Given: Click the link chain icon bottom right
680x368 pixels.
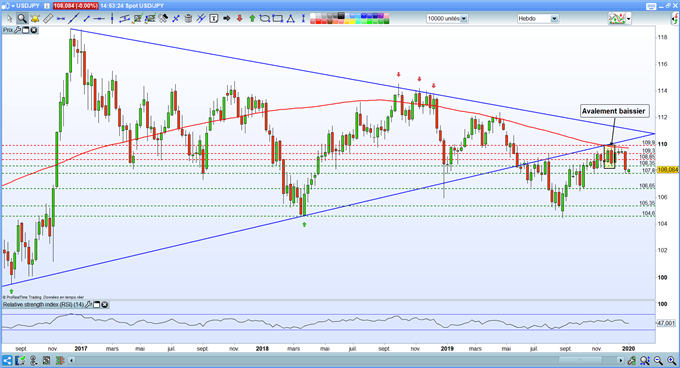Looking at the screenshot, I should (x=632, y=361).
